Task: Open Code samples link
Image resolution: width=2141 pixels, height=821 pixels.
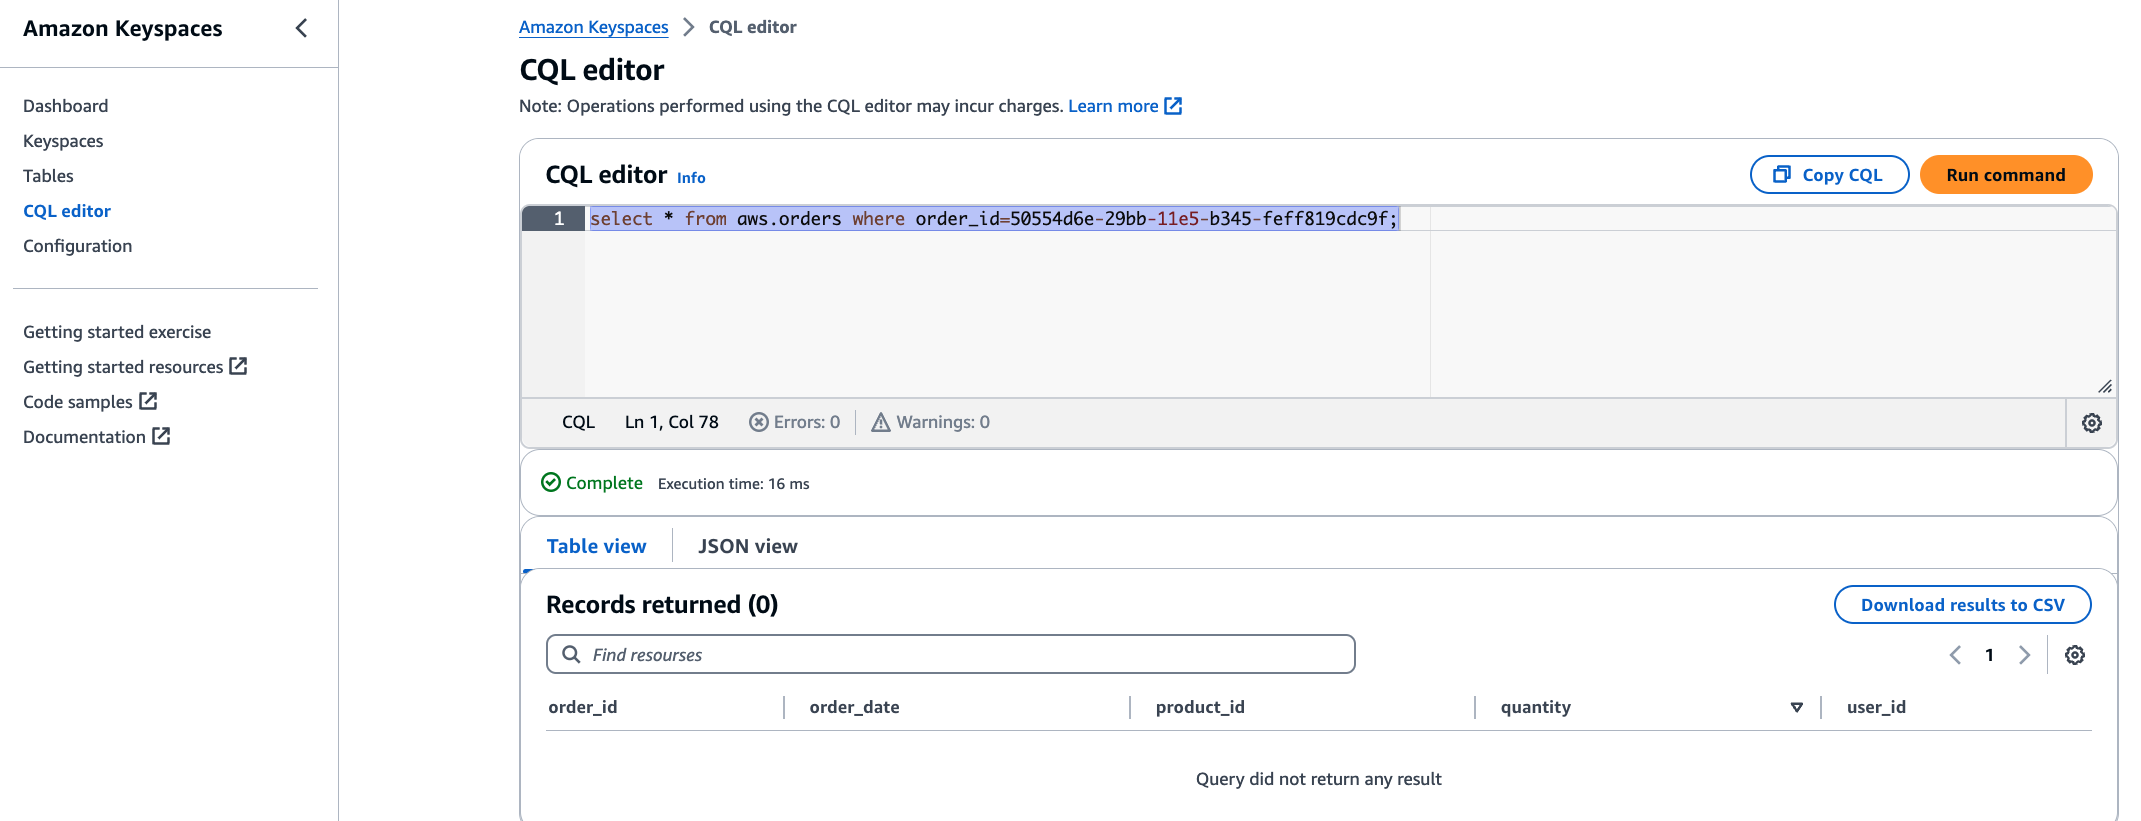Action: coord(78,402)
